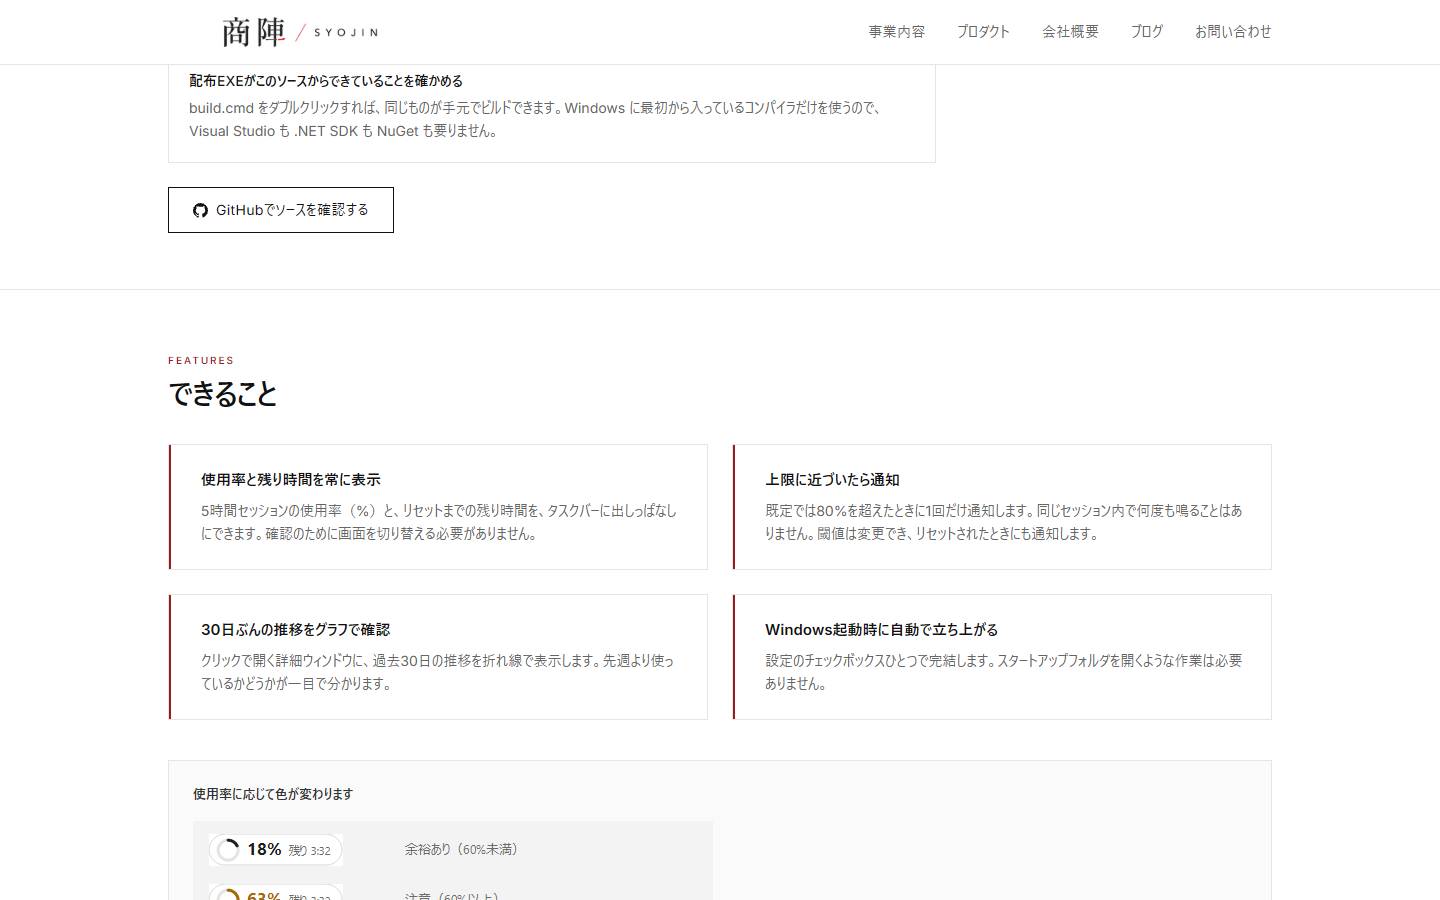Screen dimensions: 1440x900
Task: Select the できること section heading
Action: tap(223, 394)
